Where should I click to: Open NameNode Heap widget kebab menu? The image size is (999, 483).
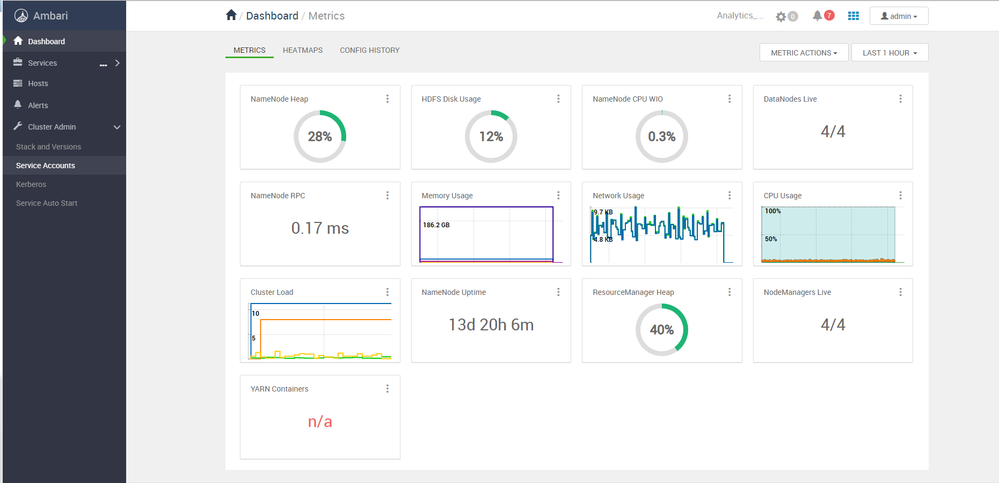tap(387, 99)
